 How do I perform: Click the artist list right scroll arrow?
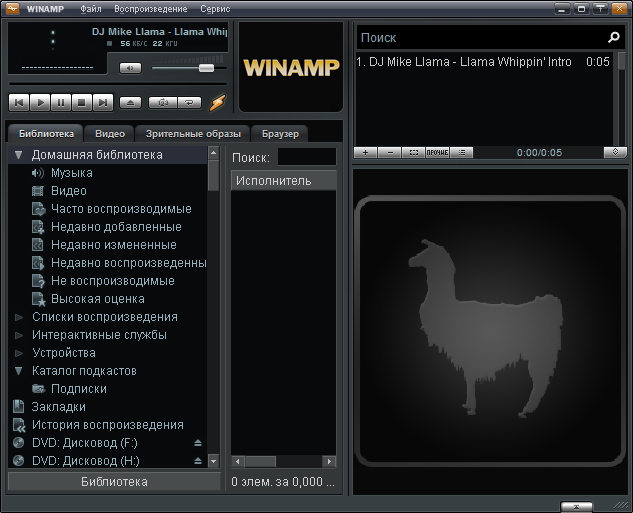coord(329,461)
